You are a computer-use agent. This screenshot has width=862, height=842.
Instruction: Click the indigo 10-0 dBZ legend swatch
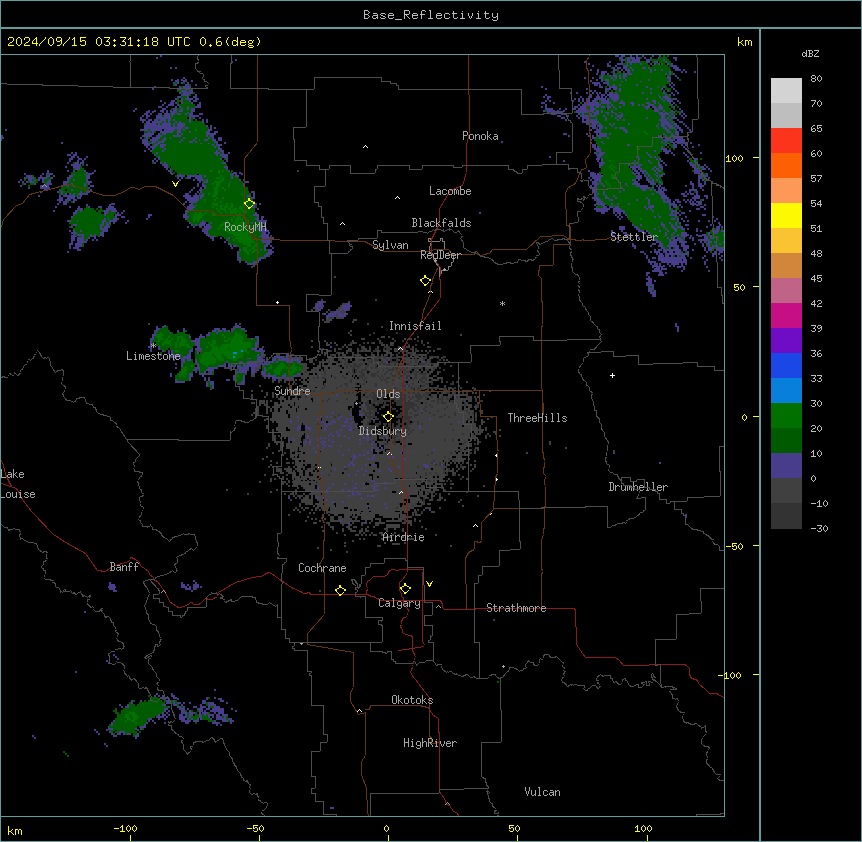click(x=786, y=466)
